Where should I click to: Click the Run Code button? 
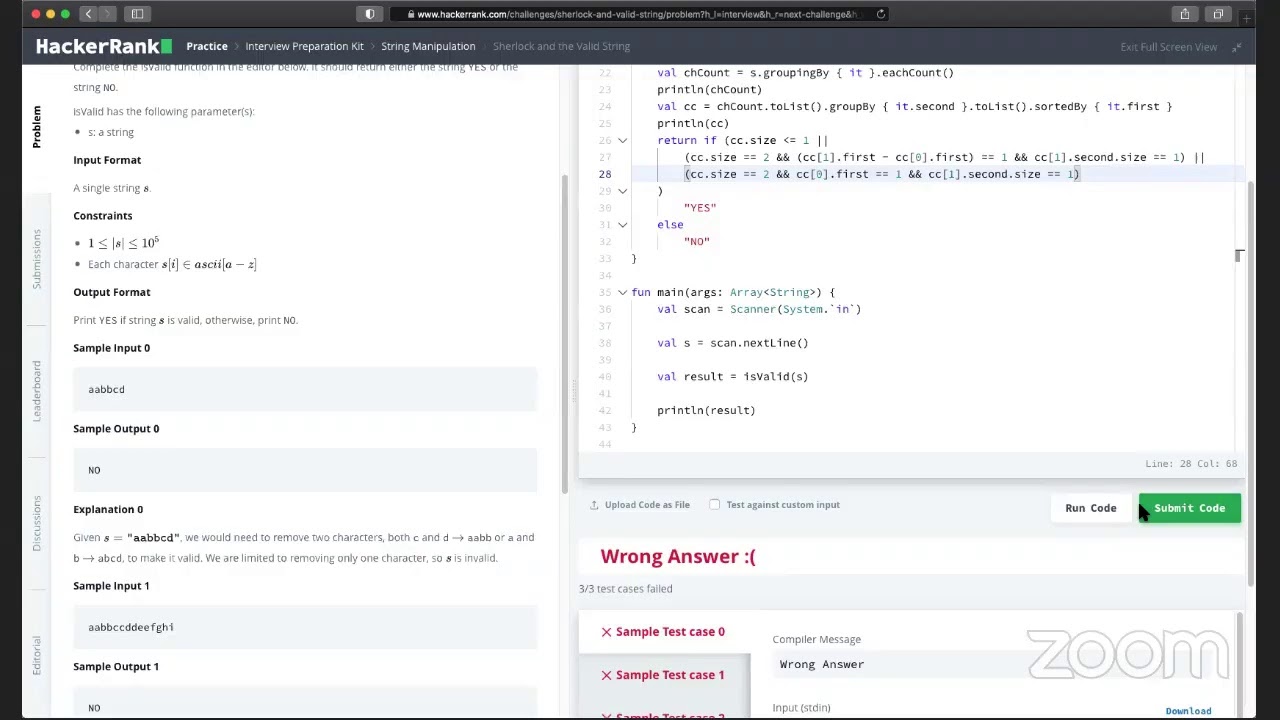point(1090,508)
